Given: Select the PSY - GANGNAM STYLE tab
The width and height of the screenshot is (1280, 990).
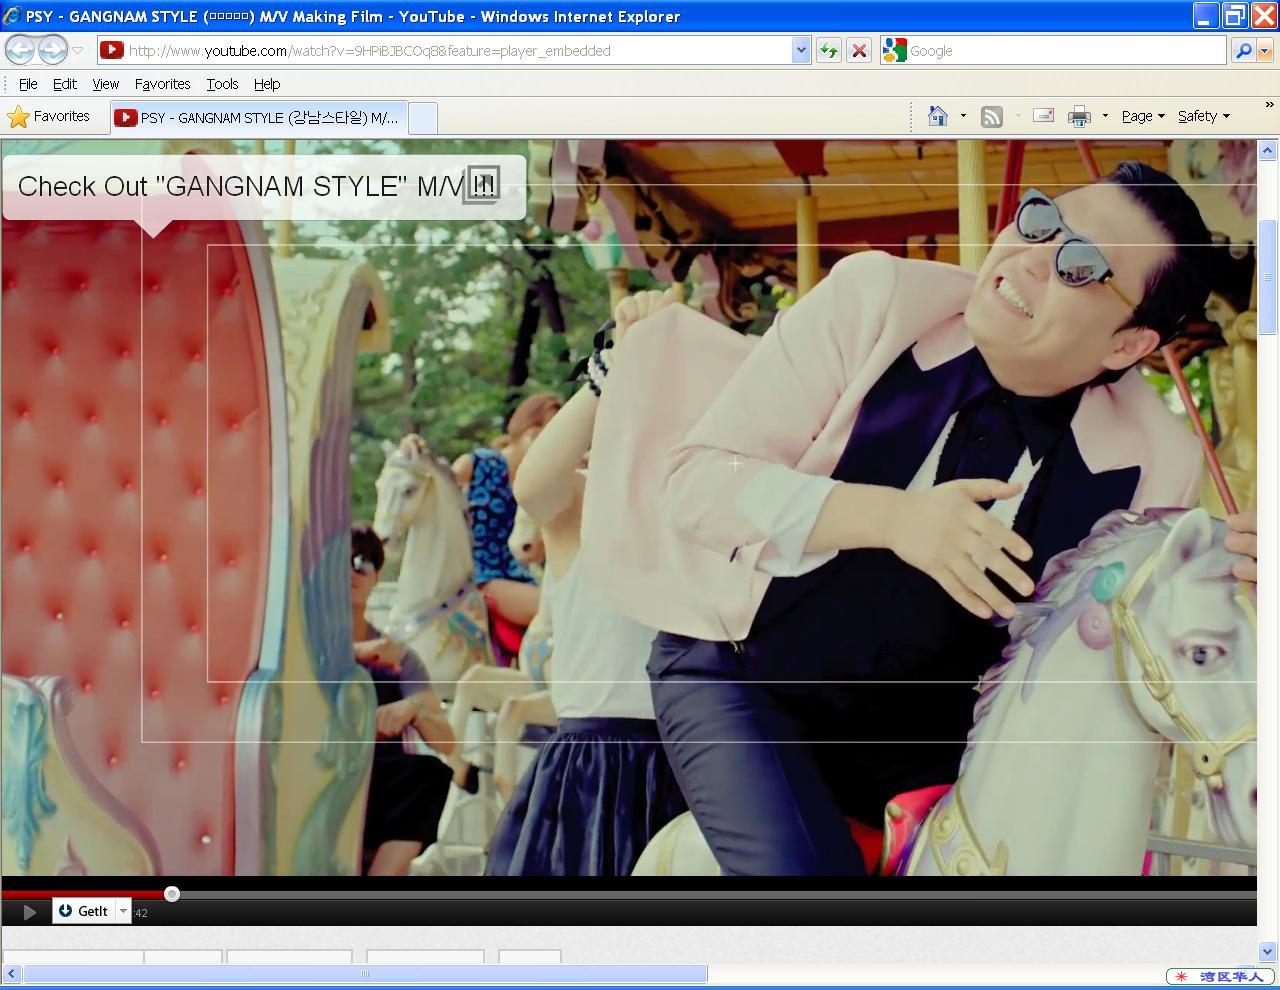Looking at the screenshot, I should tap(259, 118).
